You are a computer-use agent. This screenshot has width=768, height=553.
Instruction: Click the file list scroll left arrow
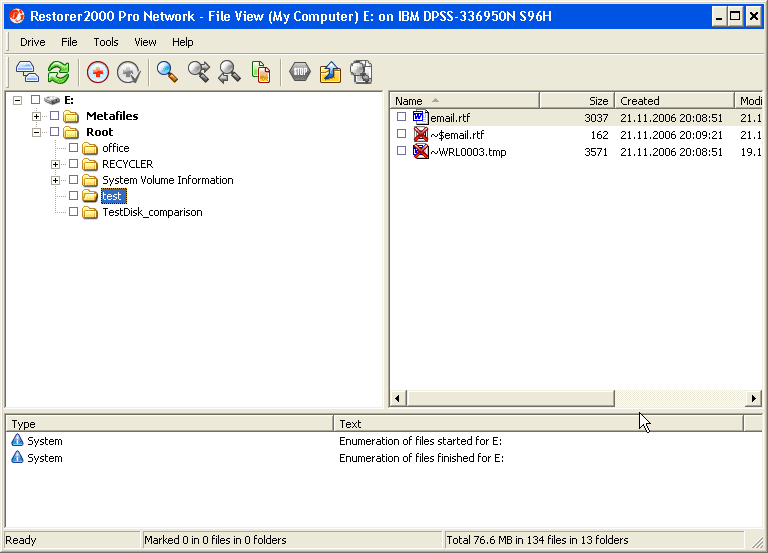[x=398, y=398]
